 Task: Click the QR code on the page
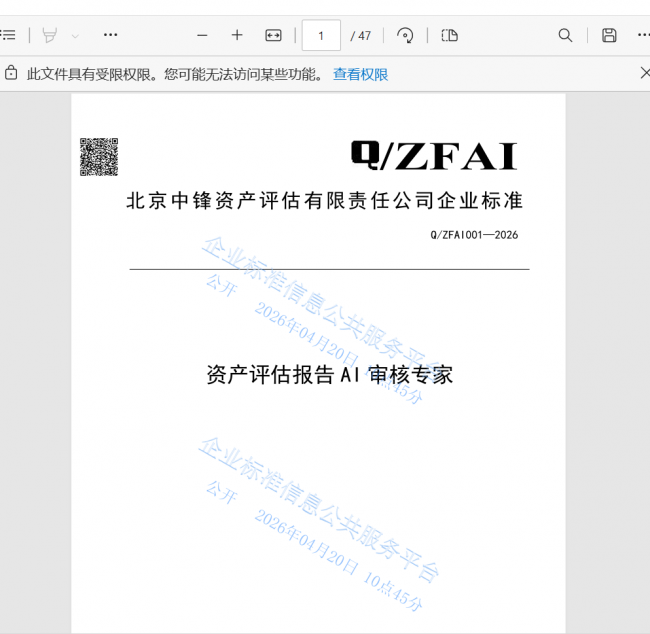tap(99, 157)
